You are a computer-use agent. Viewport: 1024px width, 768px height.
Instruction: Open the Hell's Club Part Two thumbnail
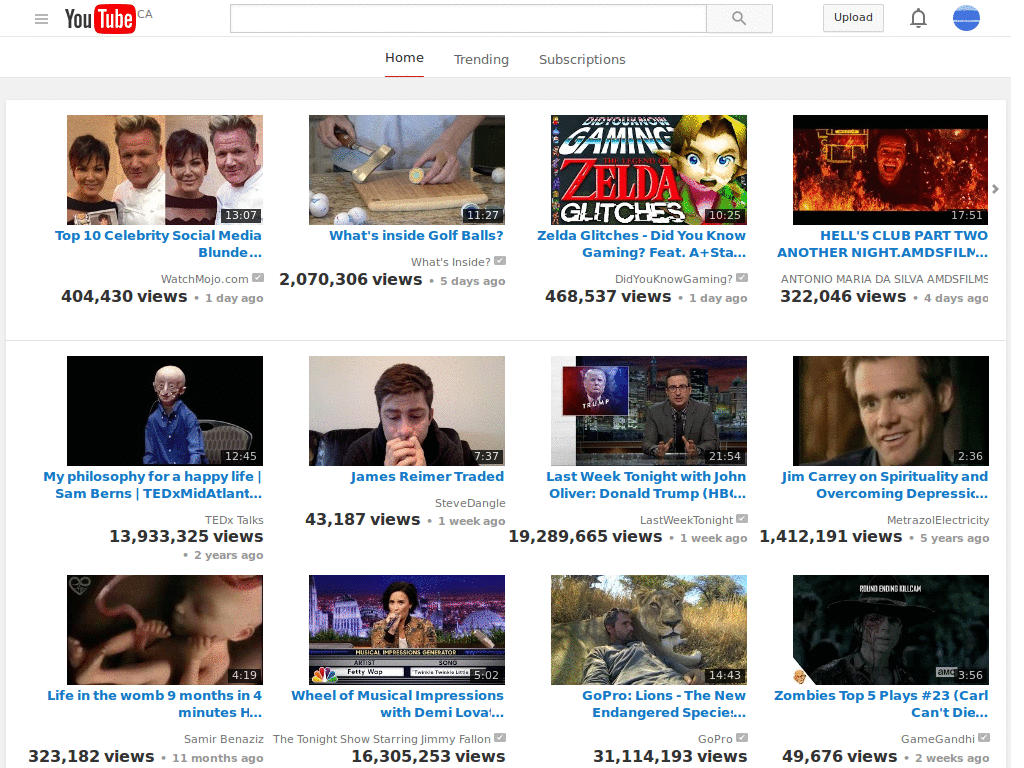[x=890, y=170]
